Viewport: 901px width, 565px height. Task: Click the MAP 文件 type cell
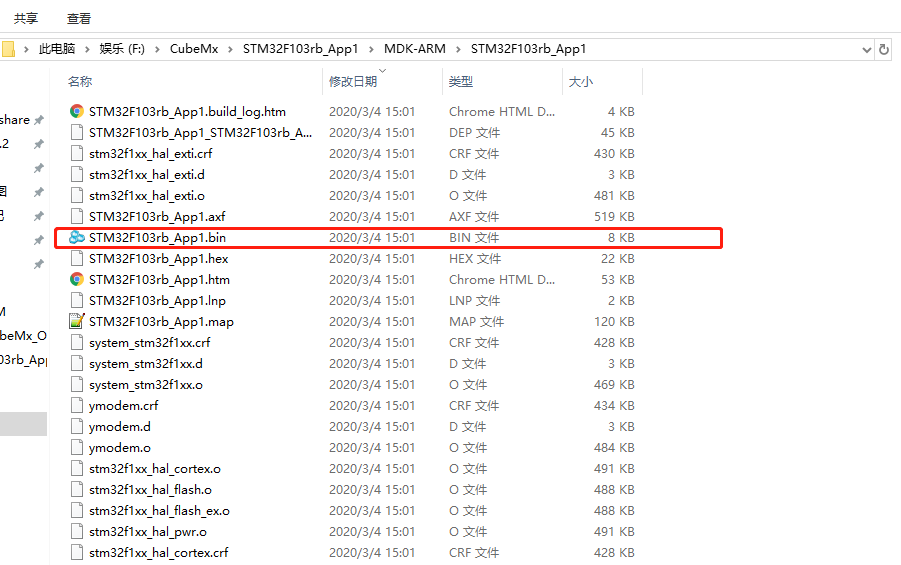coord(476,322)
